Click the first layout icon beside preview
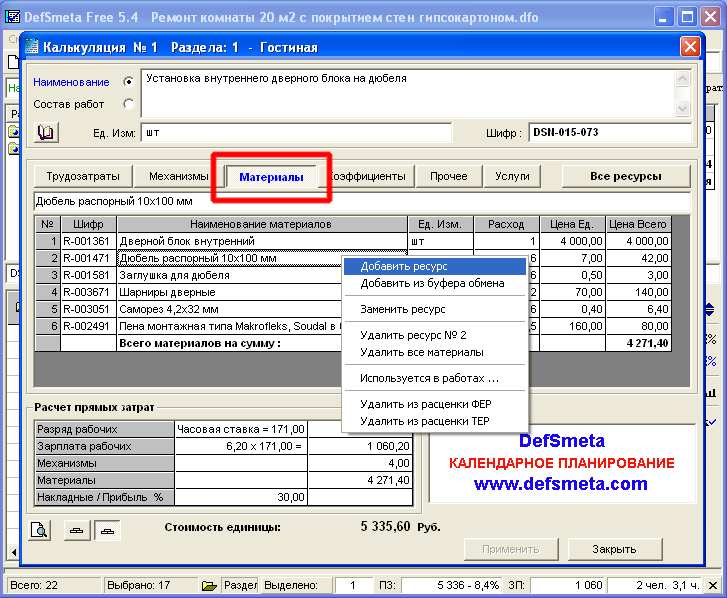The height and width of the screenshot is (598, 727). (x=76, y=529)
